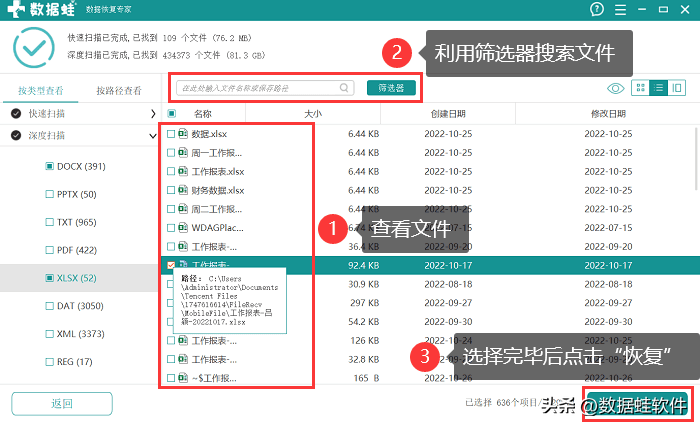This screenshot has height=427, width=700.
Task: Toggle select-all checkbox beside 名称 header
Action: pos(171,113)
